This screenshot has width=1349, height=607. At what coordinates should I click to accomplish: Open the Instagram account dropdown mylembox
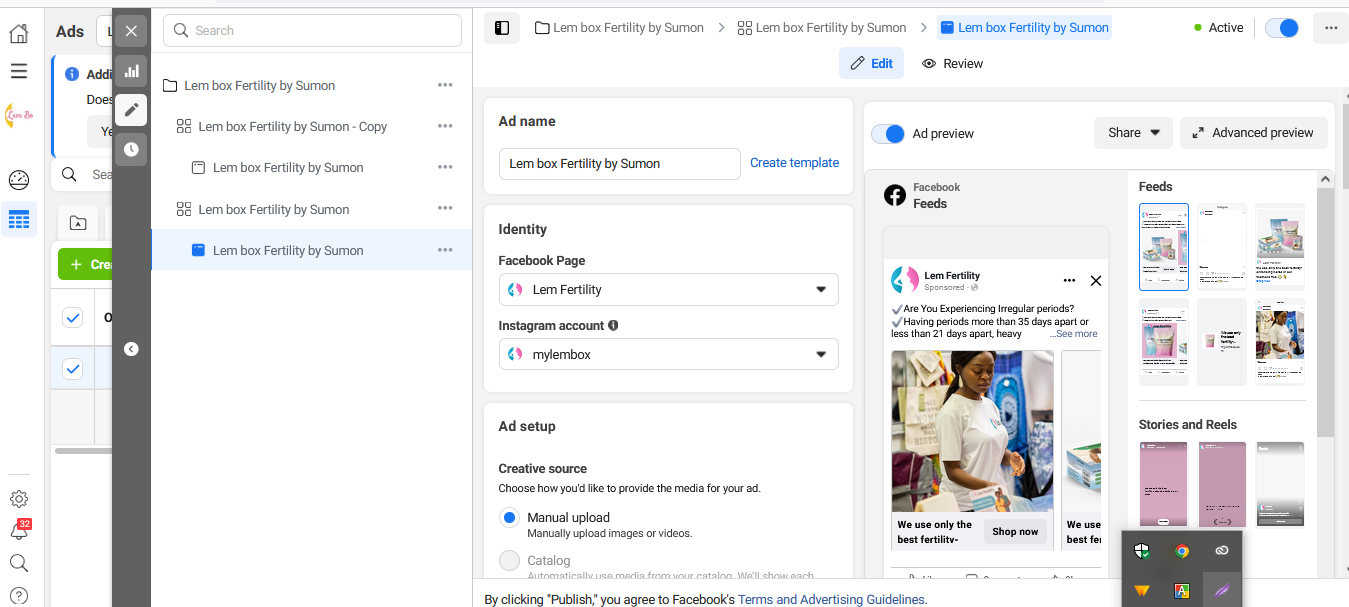pyautogui.click(x=668, y=354)
